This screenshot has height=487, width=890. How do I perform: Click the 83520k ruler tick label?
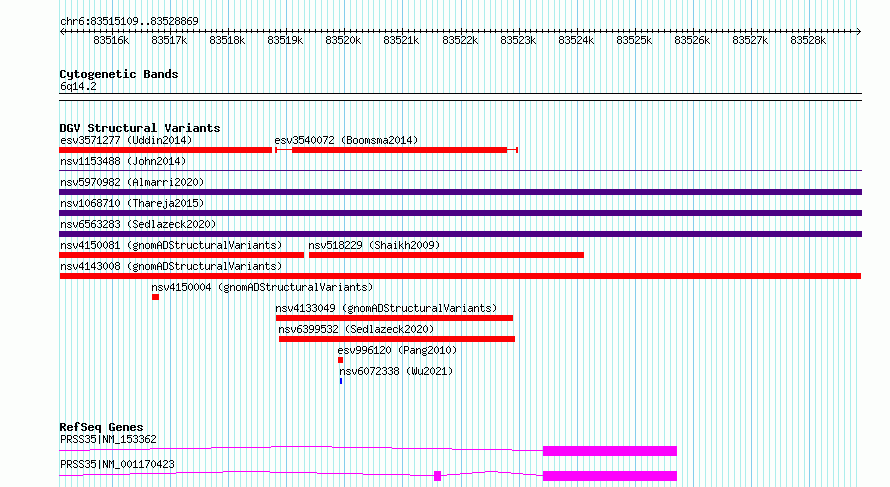343,40
